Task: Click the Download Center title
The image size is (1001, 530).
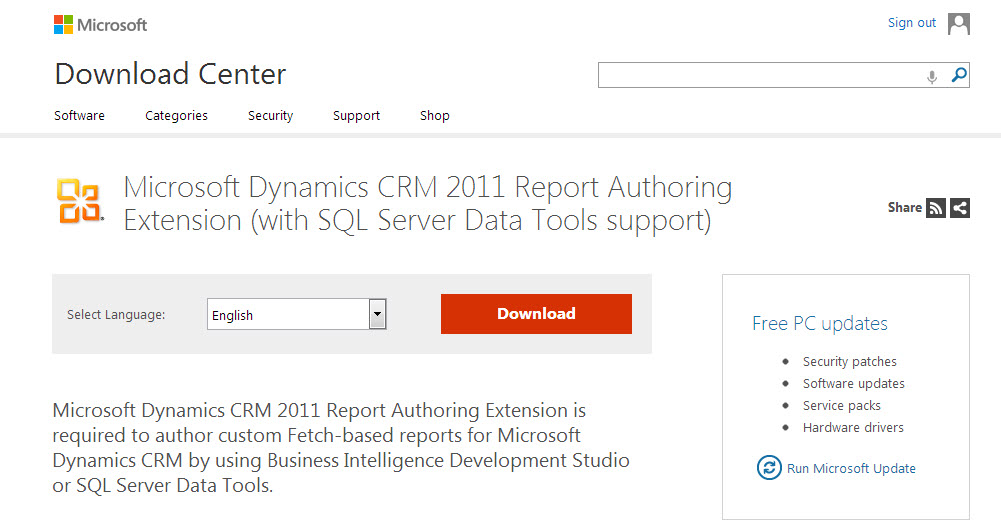Action: (170, 74)
